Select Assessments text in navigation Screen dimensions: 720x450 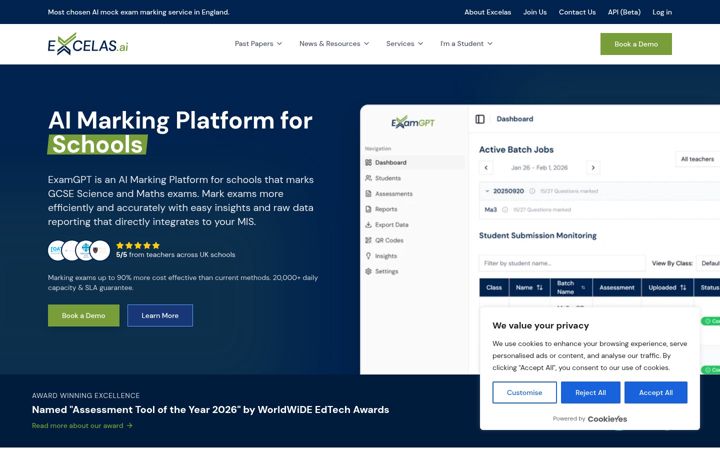click(394, 194)
